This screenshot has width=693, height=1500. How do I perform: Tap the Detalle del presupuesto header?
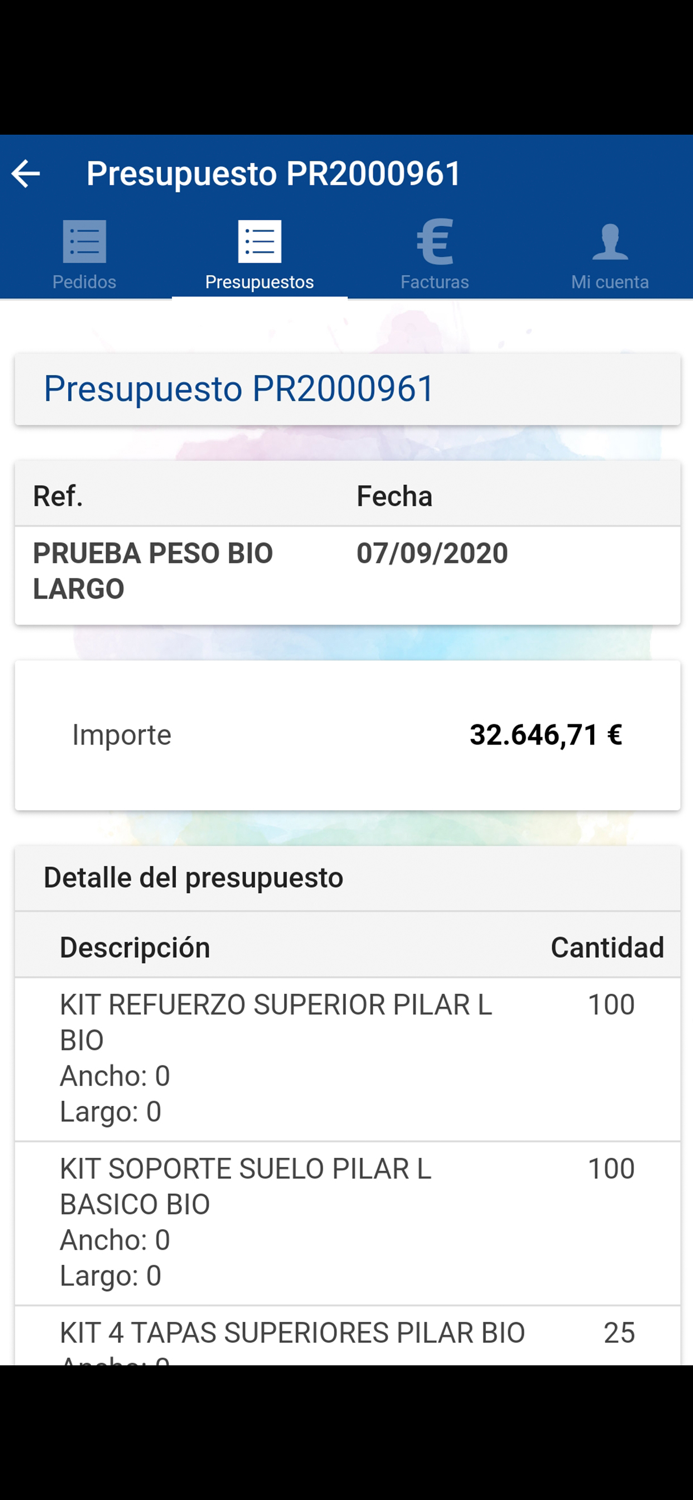click(193, 878)
